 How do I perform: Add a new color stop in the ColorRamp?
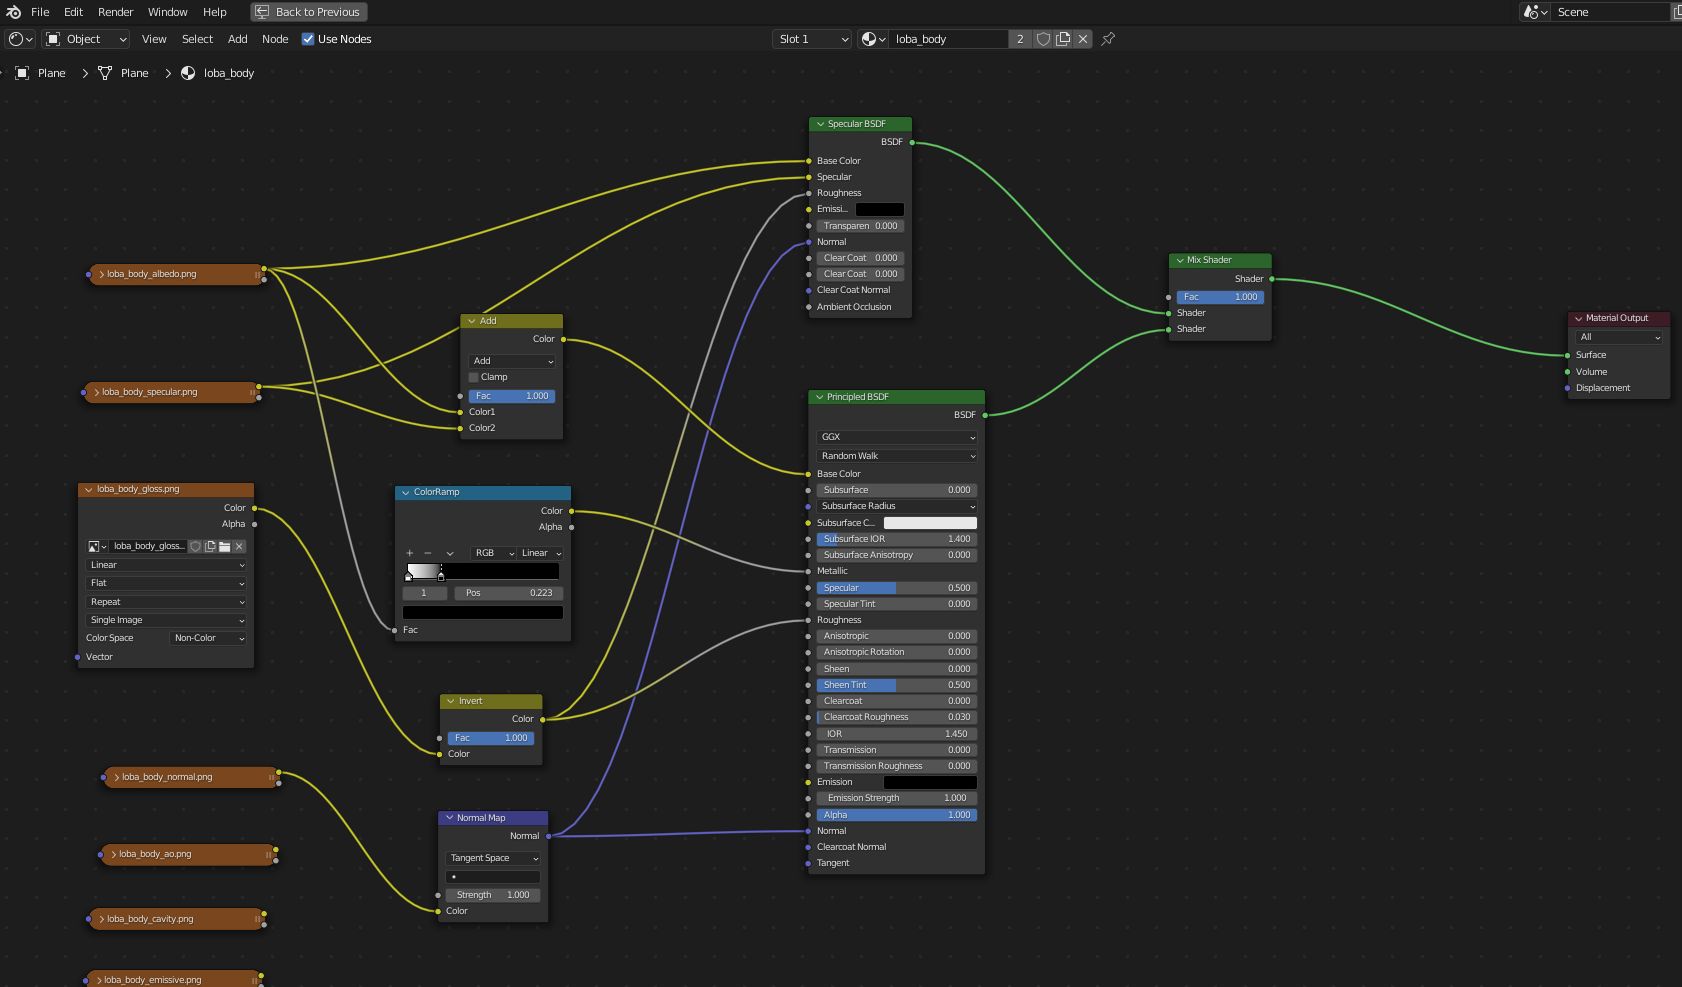click(x=409, y=553)
